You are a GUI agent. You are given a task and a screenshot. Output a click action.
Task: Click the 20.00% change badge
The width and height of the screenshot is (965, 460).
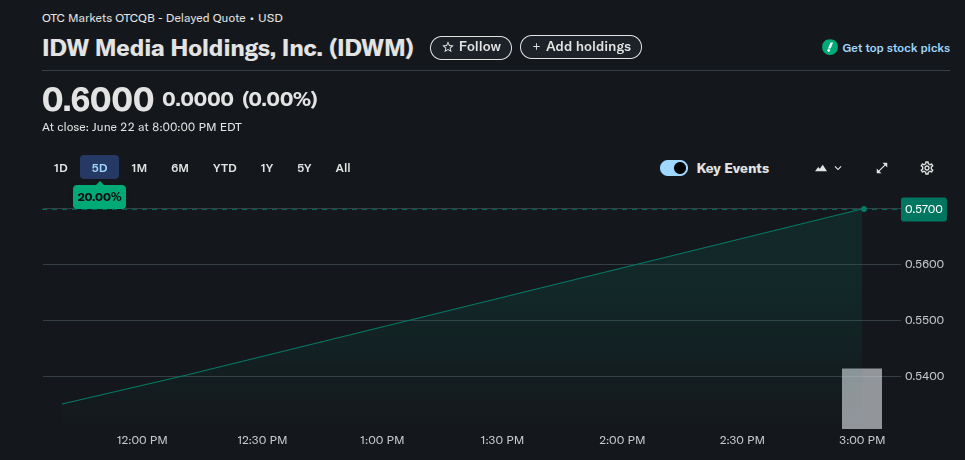pyautogui.click(x=99, y=198)
